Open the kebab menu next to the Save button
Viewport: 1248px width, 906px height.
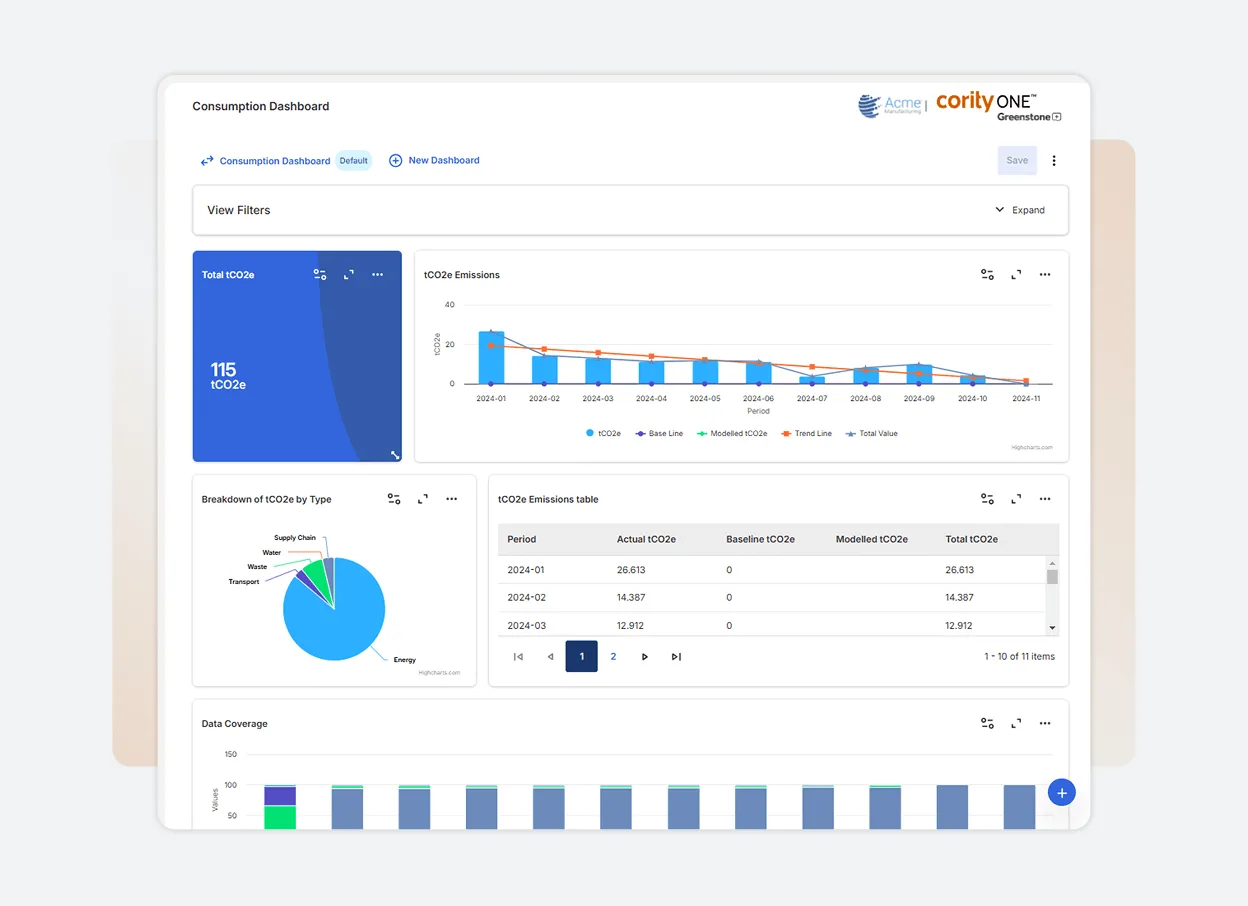point(1054,160)
